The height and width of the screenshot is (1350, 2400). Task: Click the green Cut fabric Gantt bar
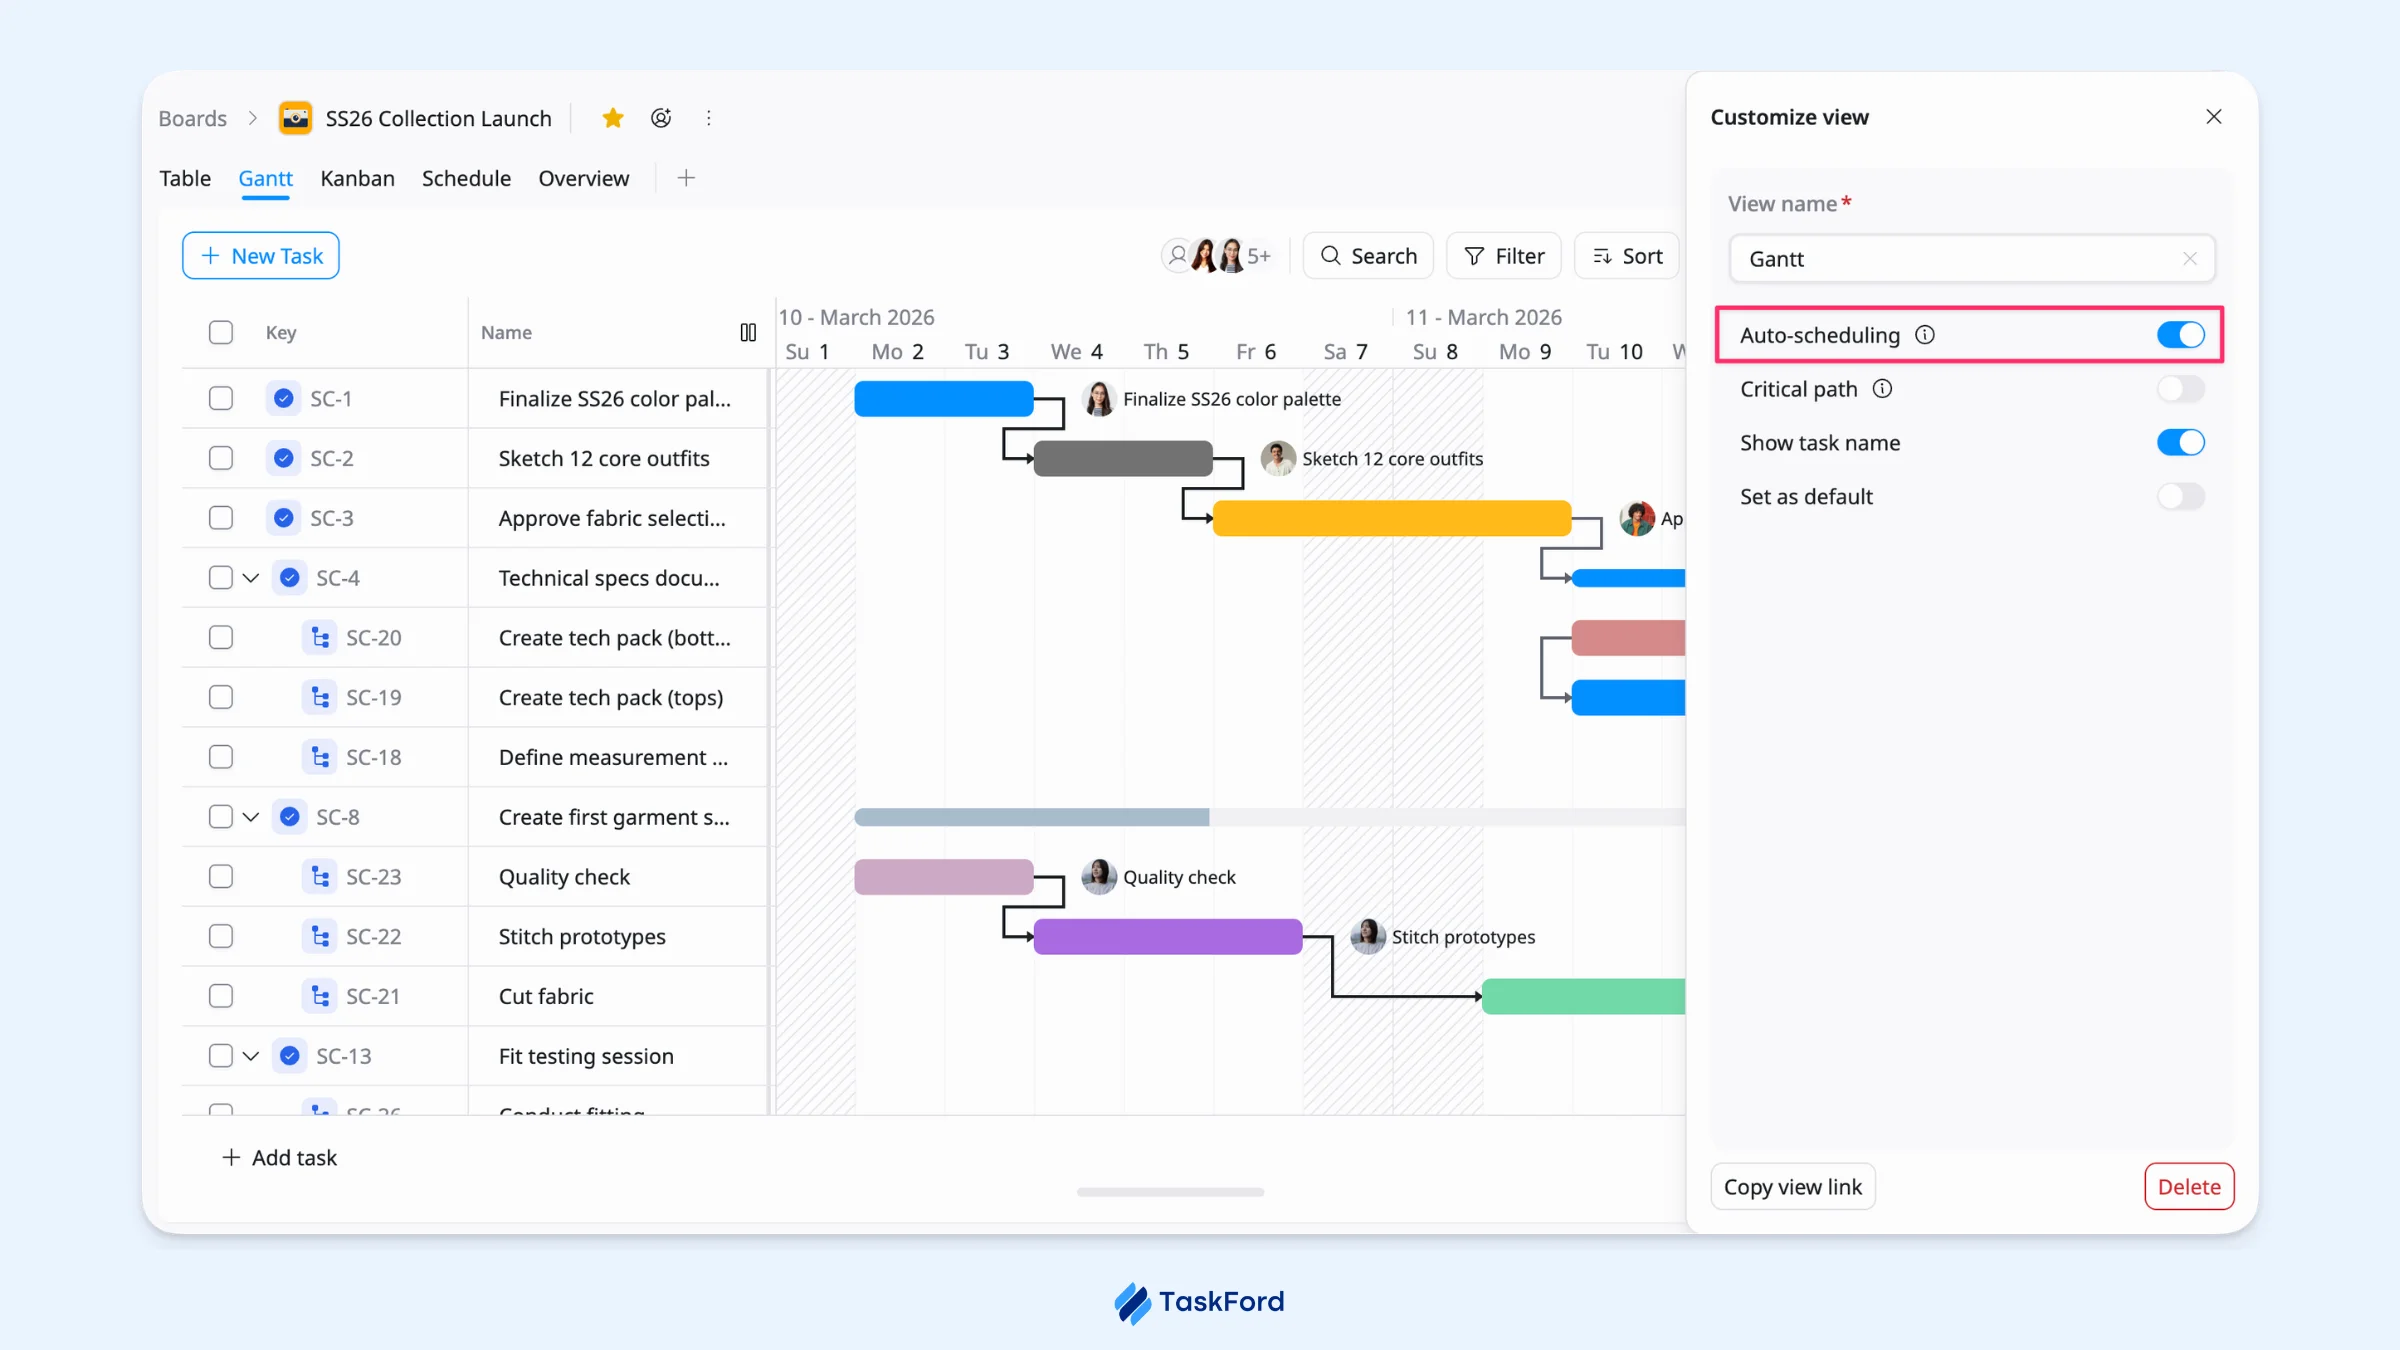(1583, 996)
